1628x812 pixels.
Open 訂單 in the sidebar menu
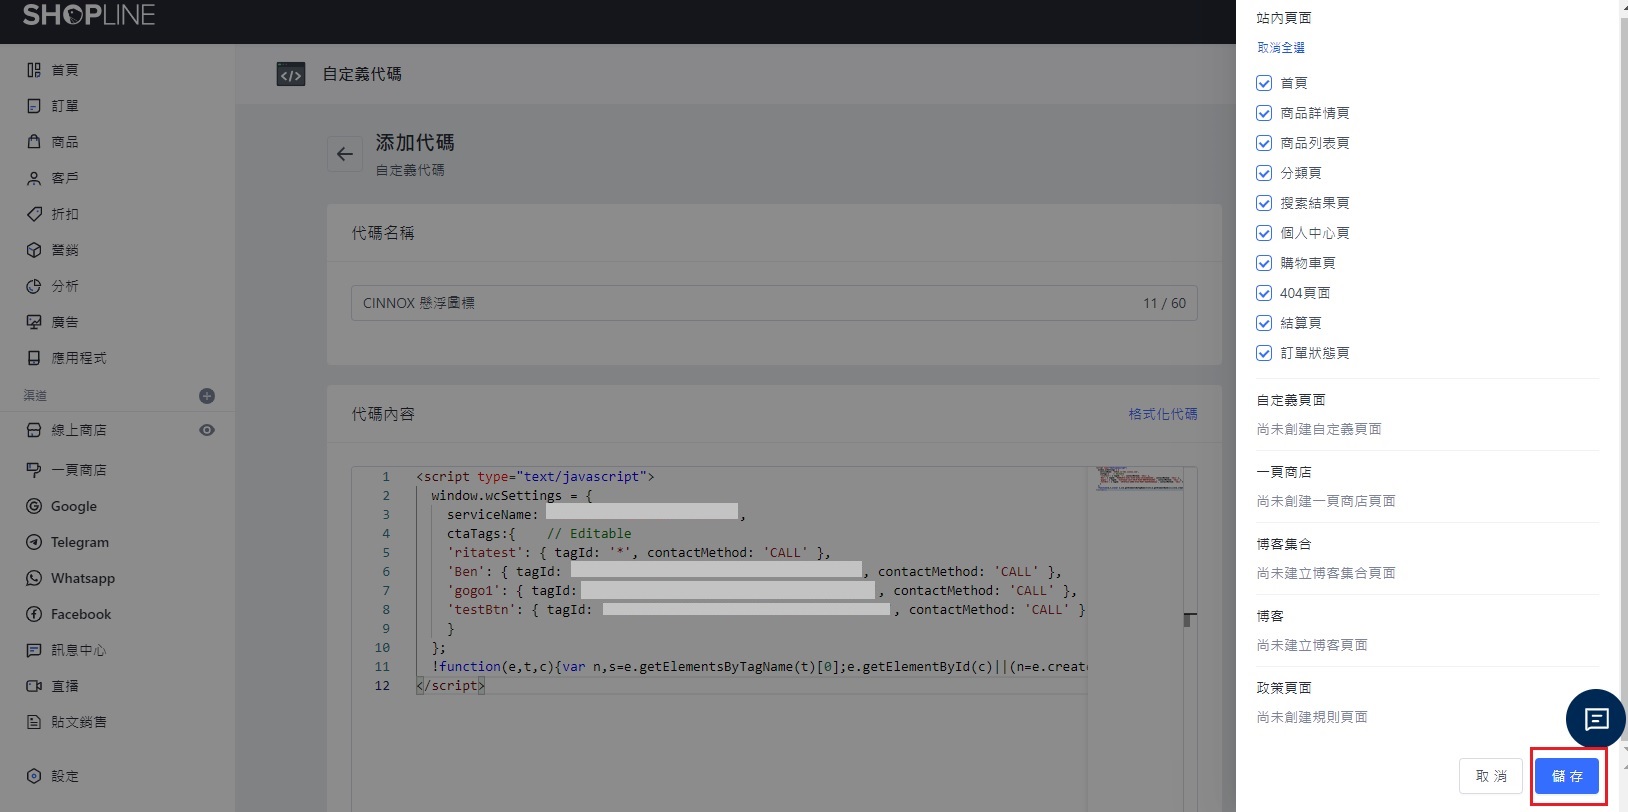pos(64,106)
